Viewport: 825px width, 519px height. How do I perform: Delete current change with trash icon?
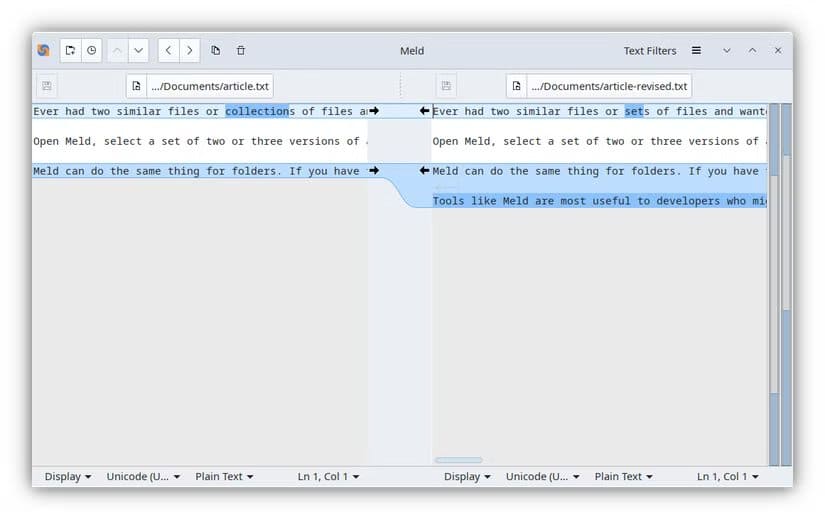click(240, 51)
